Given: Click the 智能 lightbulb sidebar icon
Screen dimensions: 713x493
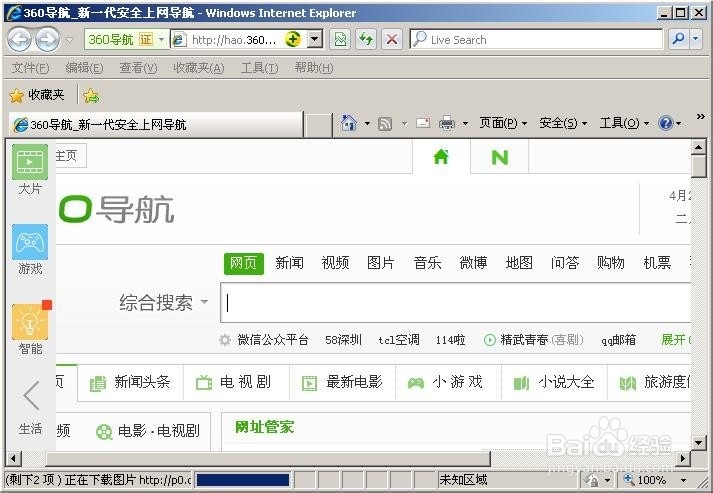Looking at the screenshot, I should [30, 322].
